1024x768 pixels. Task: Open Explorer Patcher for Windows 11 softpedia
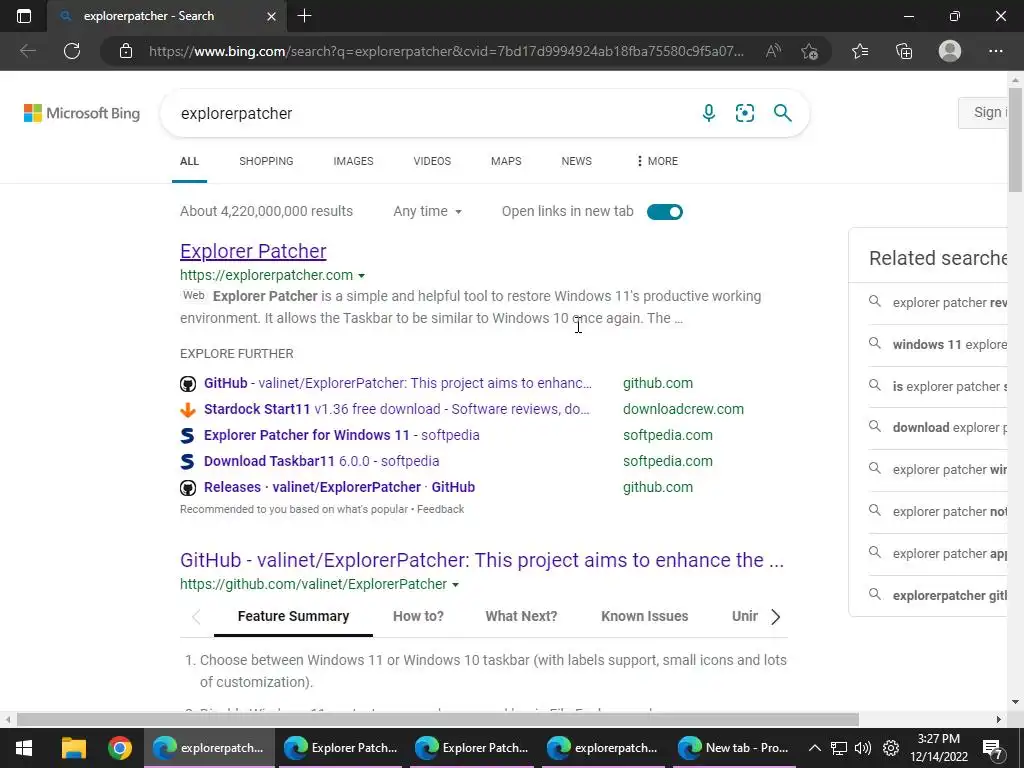342,436
